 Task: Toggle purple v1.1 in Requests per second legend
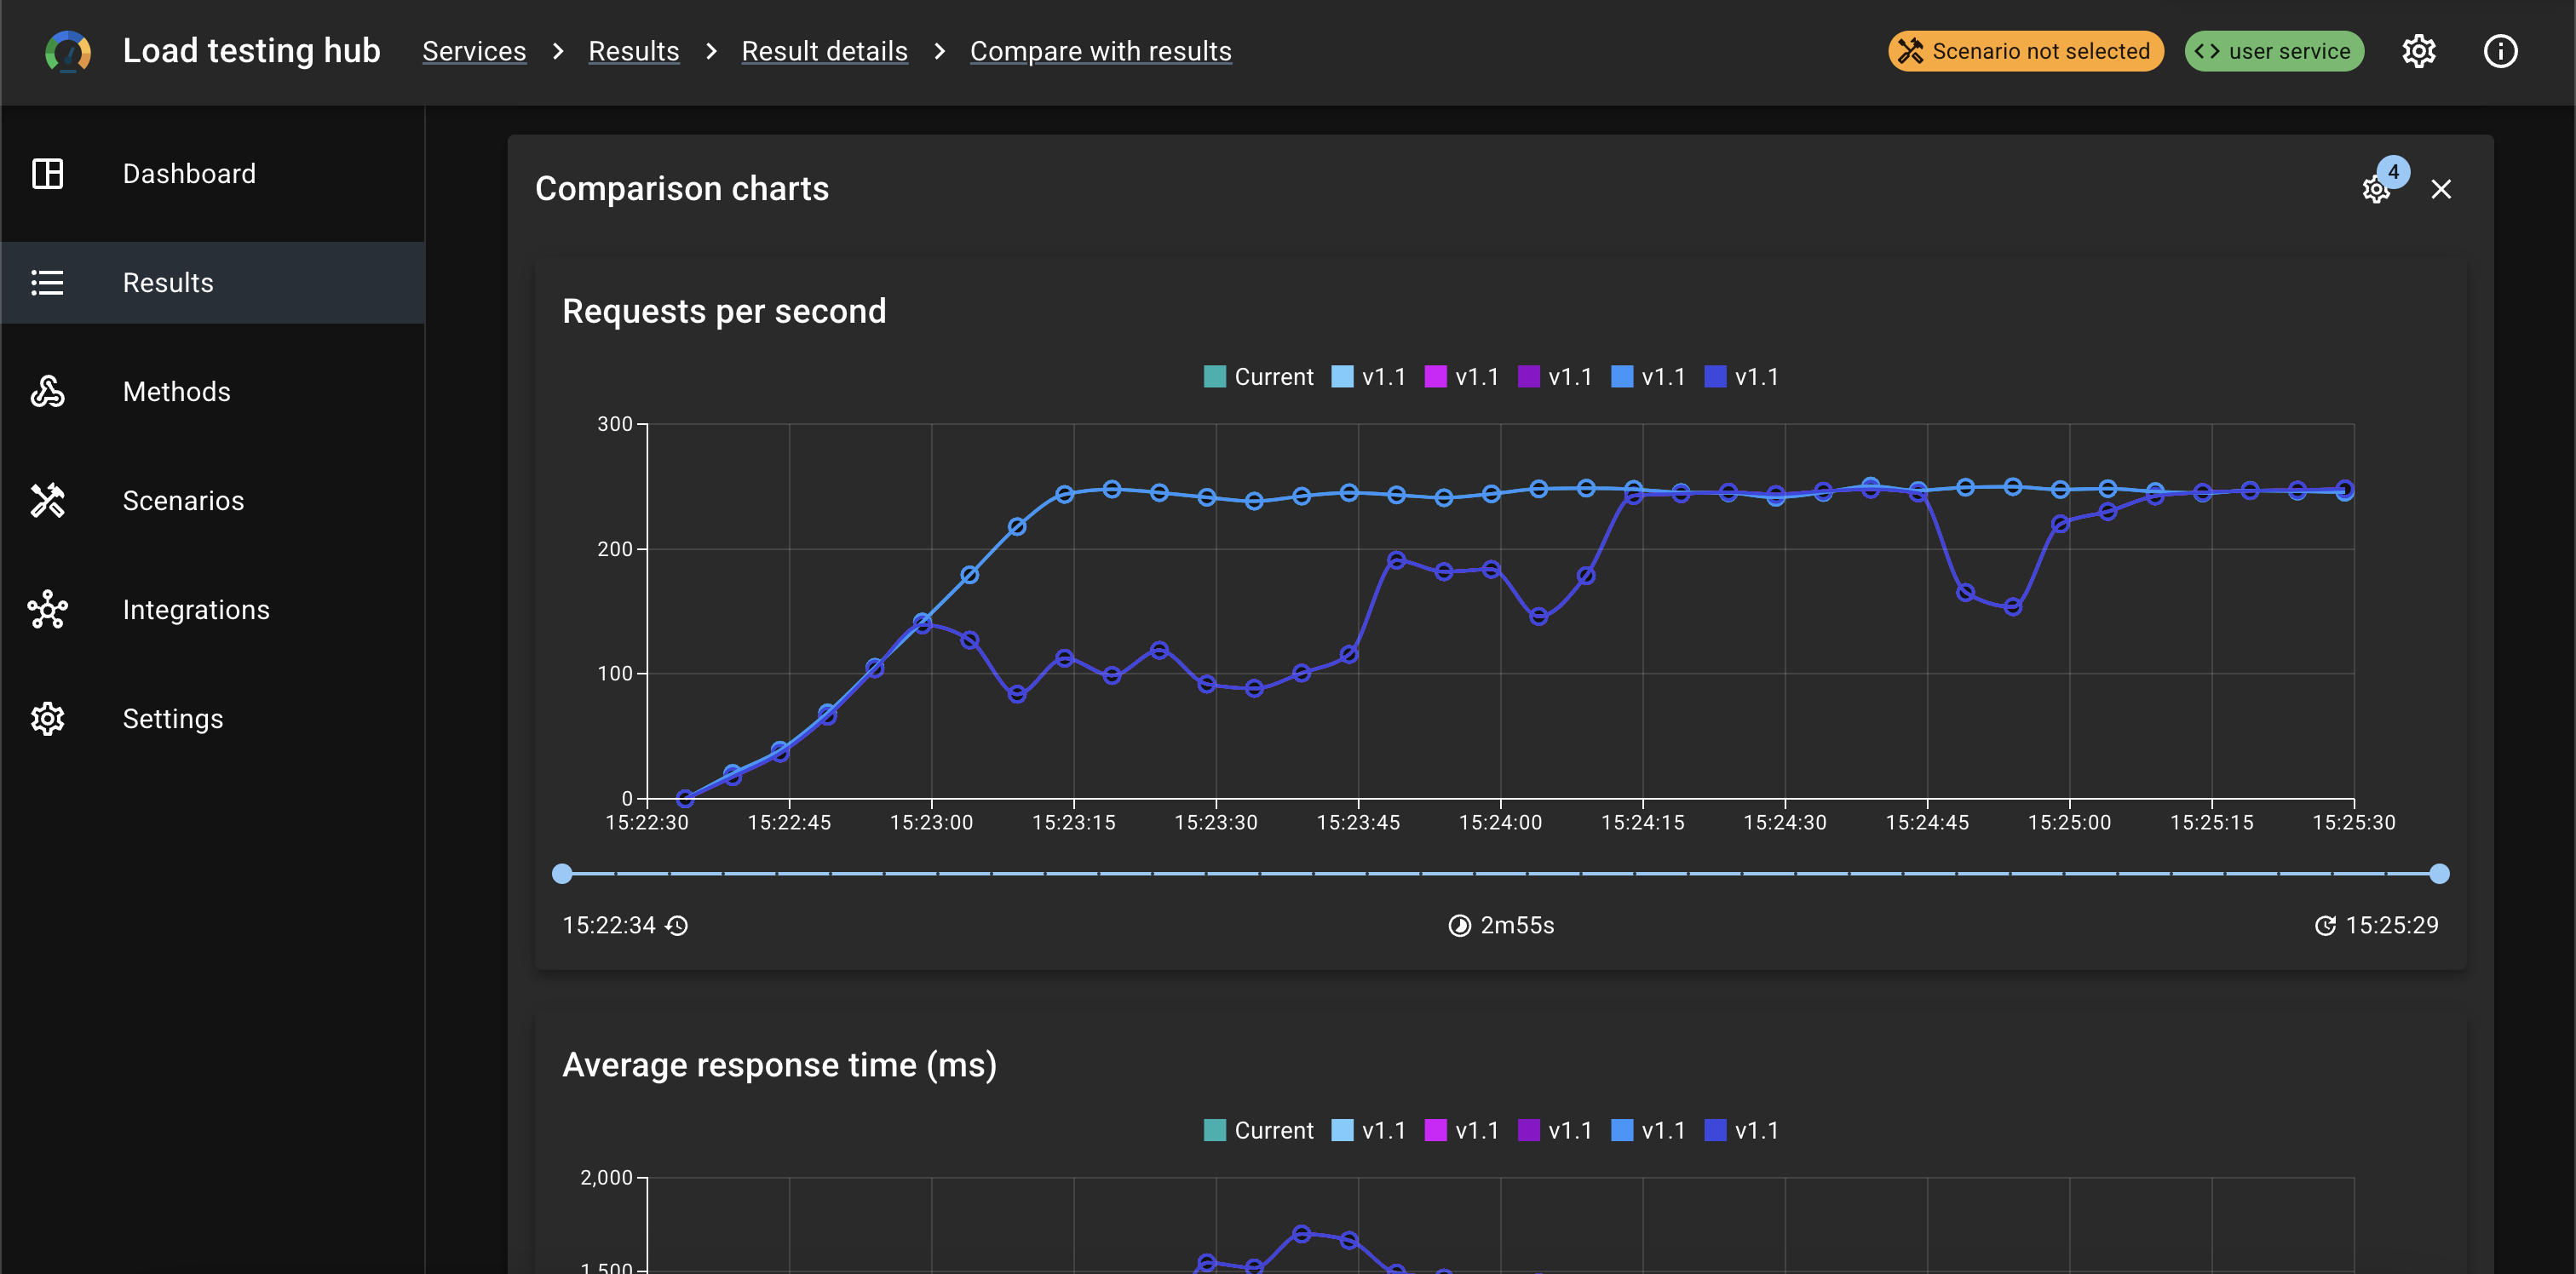[x=1555, y=377]
